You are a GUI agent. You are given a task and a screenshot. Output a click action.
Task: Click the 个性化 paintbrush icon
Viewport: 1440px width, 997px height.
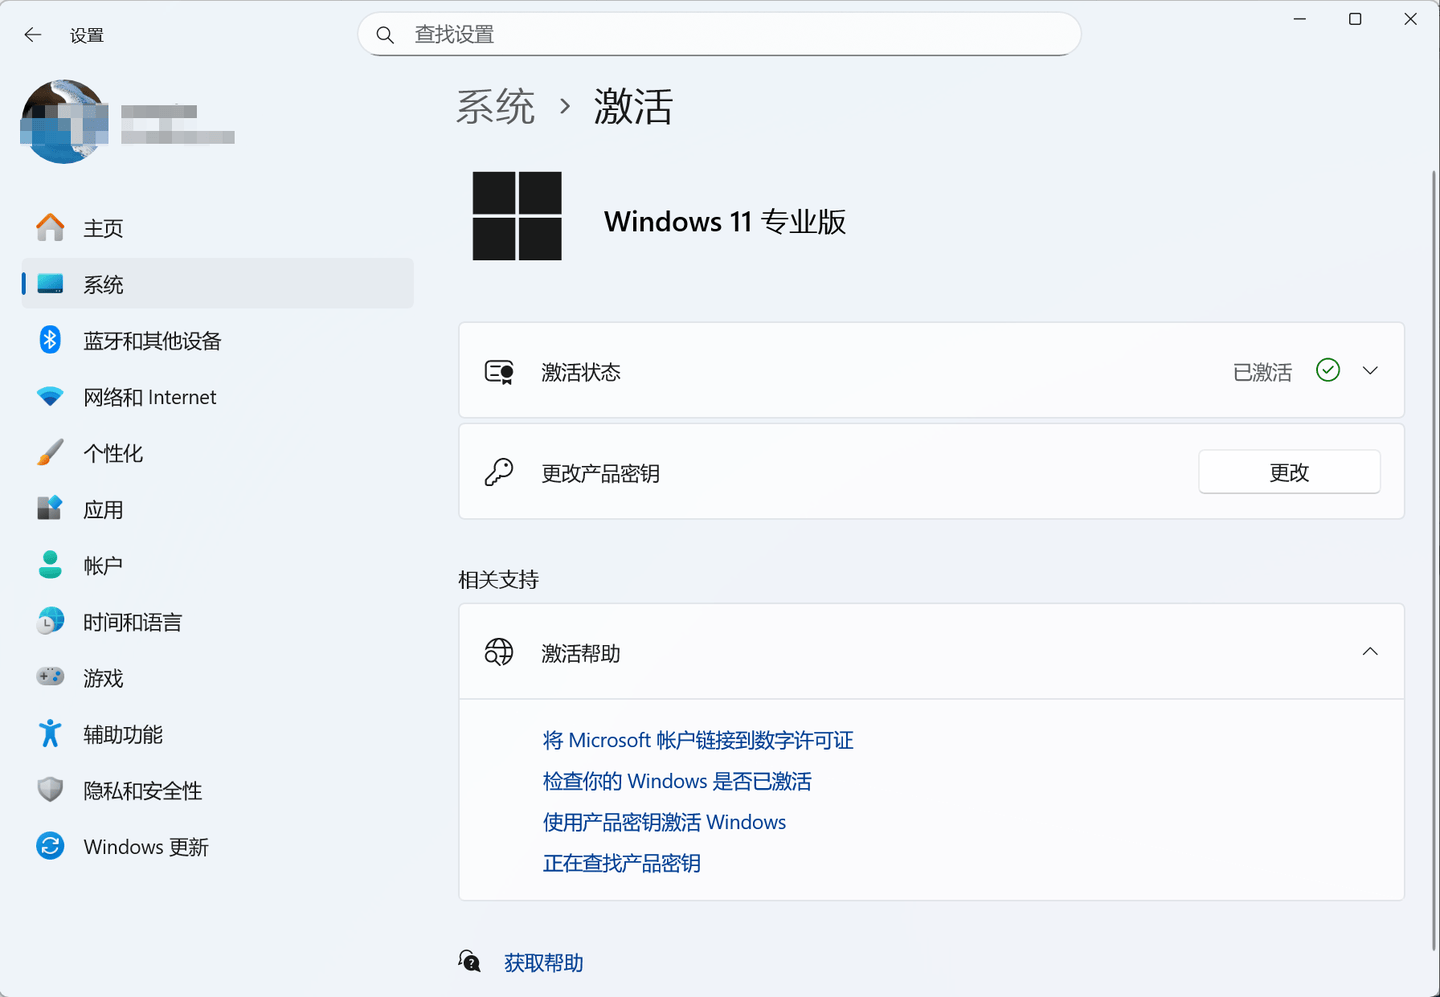50,453
